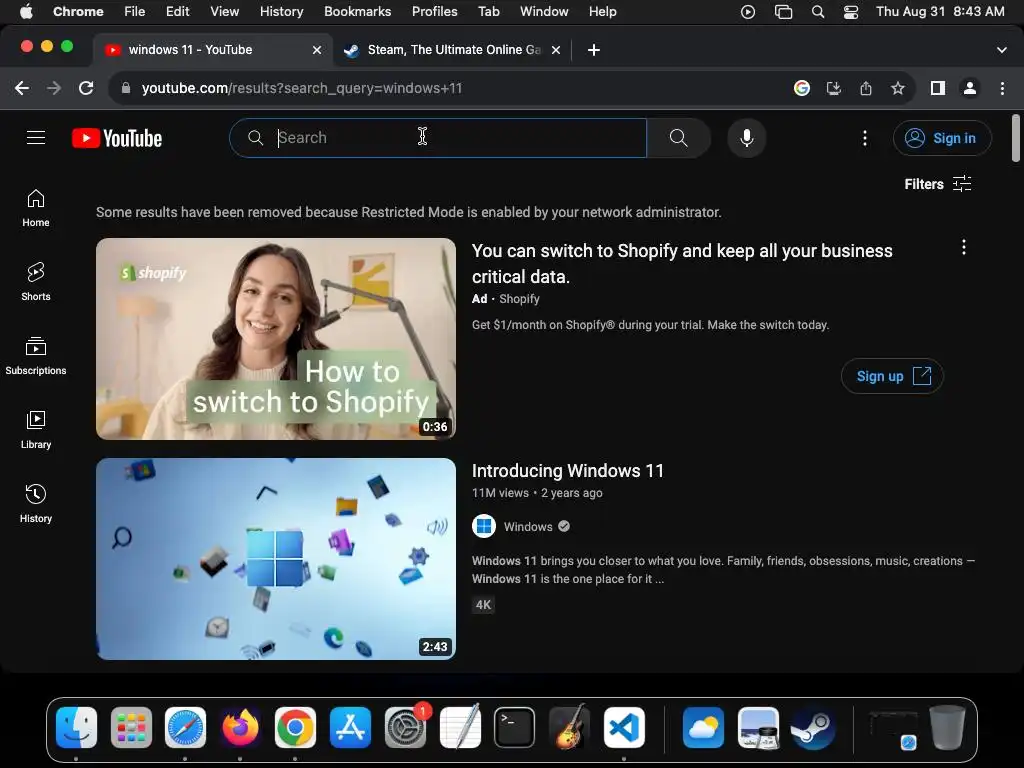Open the YouTube hamburger guide menu
The height and width of the screenshot is (768, 1024).
pos(36,138)
